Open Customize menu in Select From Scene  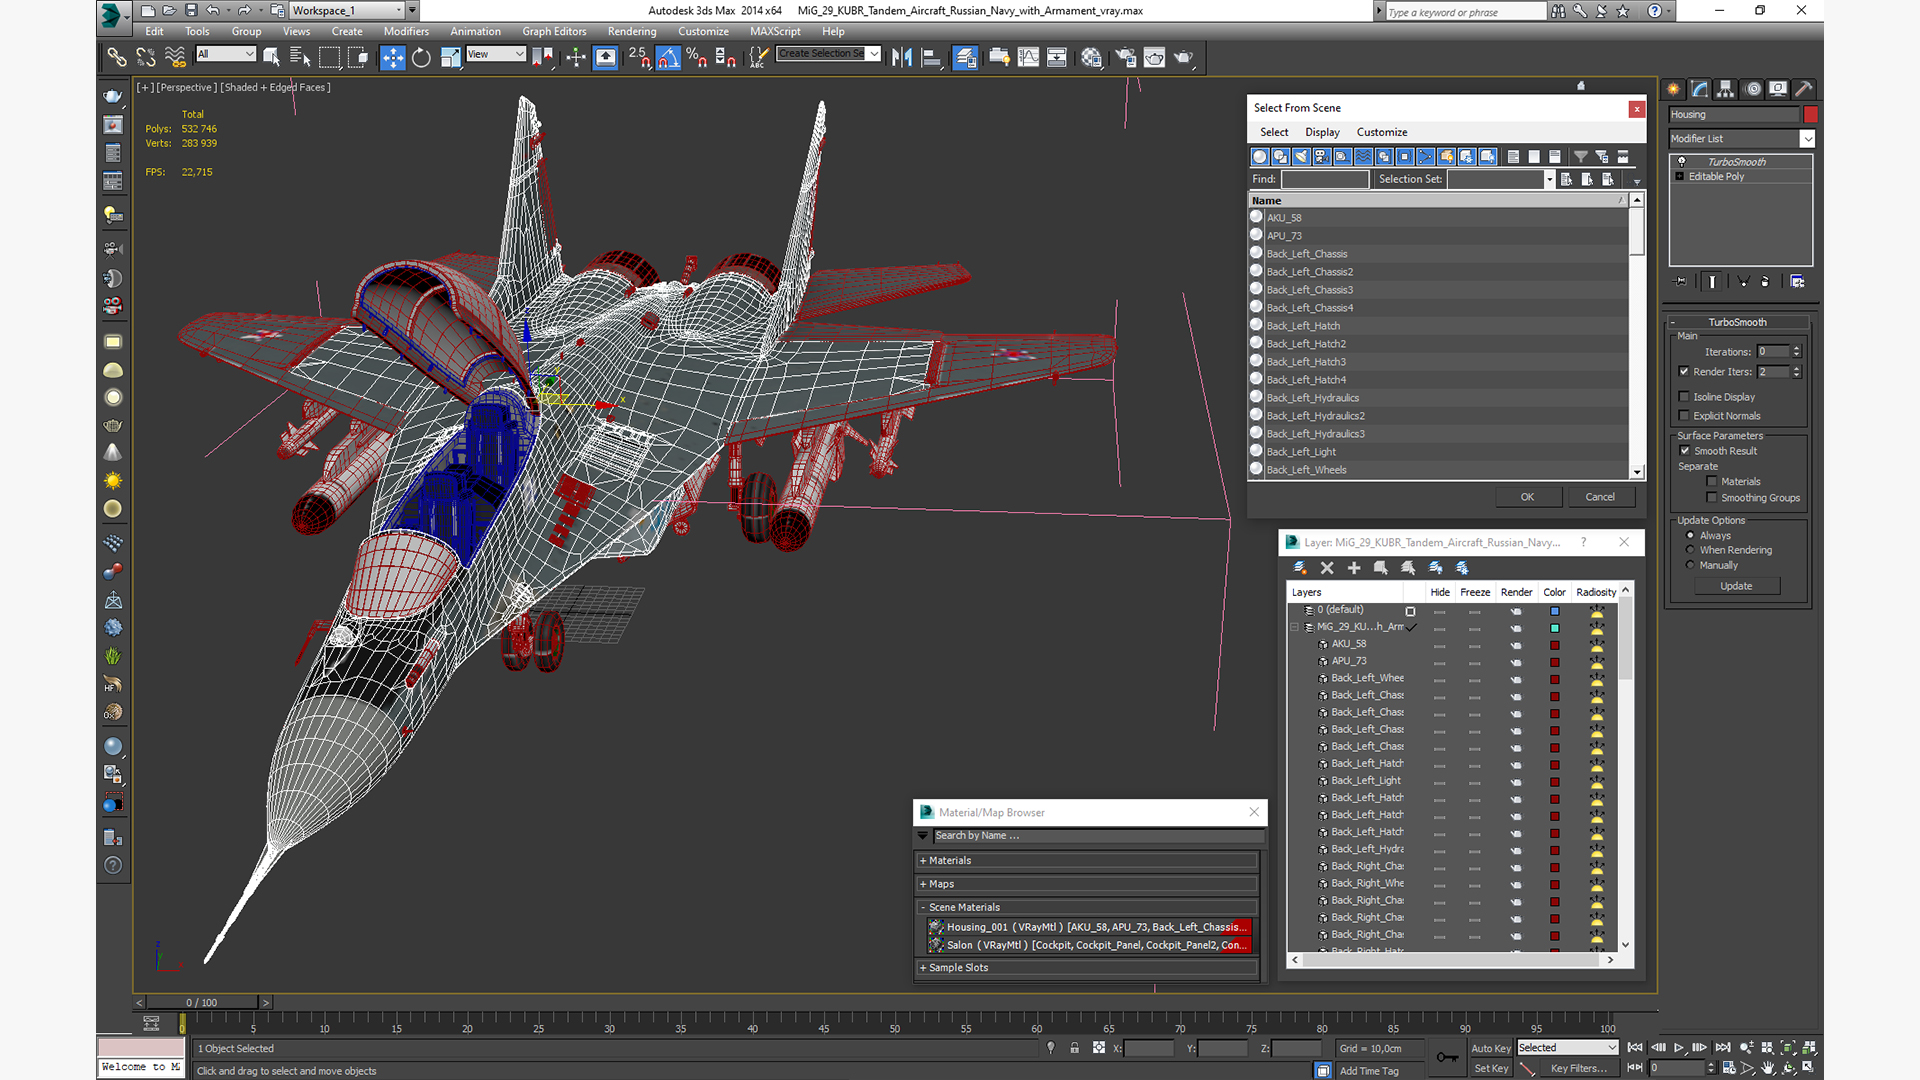(1382, 132)
